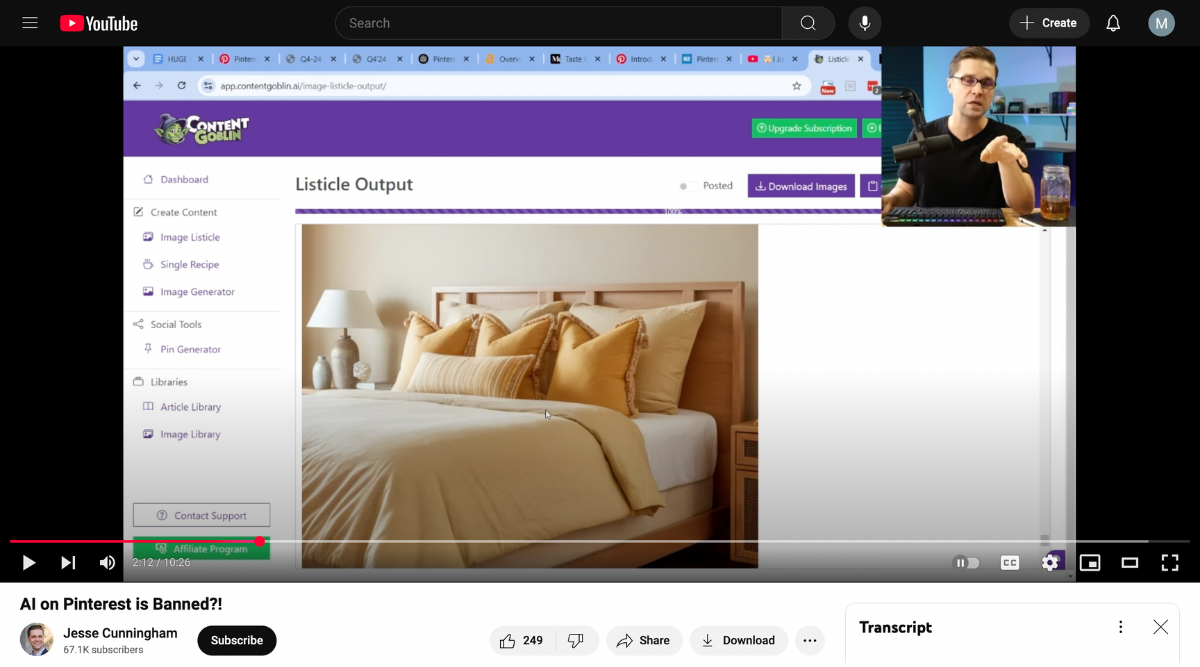Open the more actions ellipsis menu

point(810,640)
